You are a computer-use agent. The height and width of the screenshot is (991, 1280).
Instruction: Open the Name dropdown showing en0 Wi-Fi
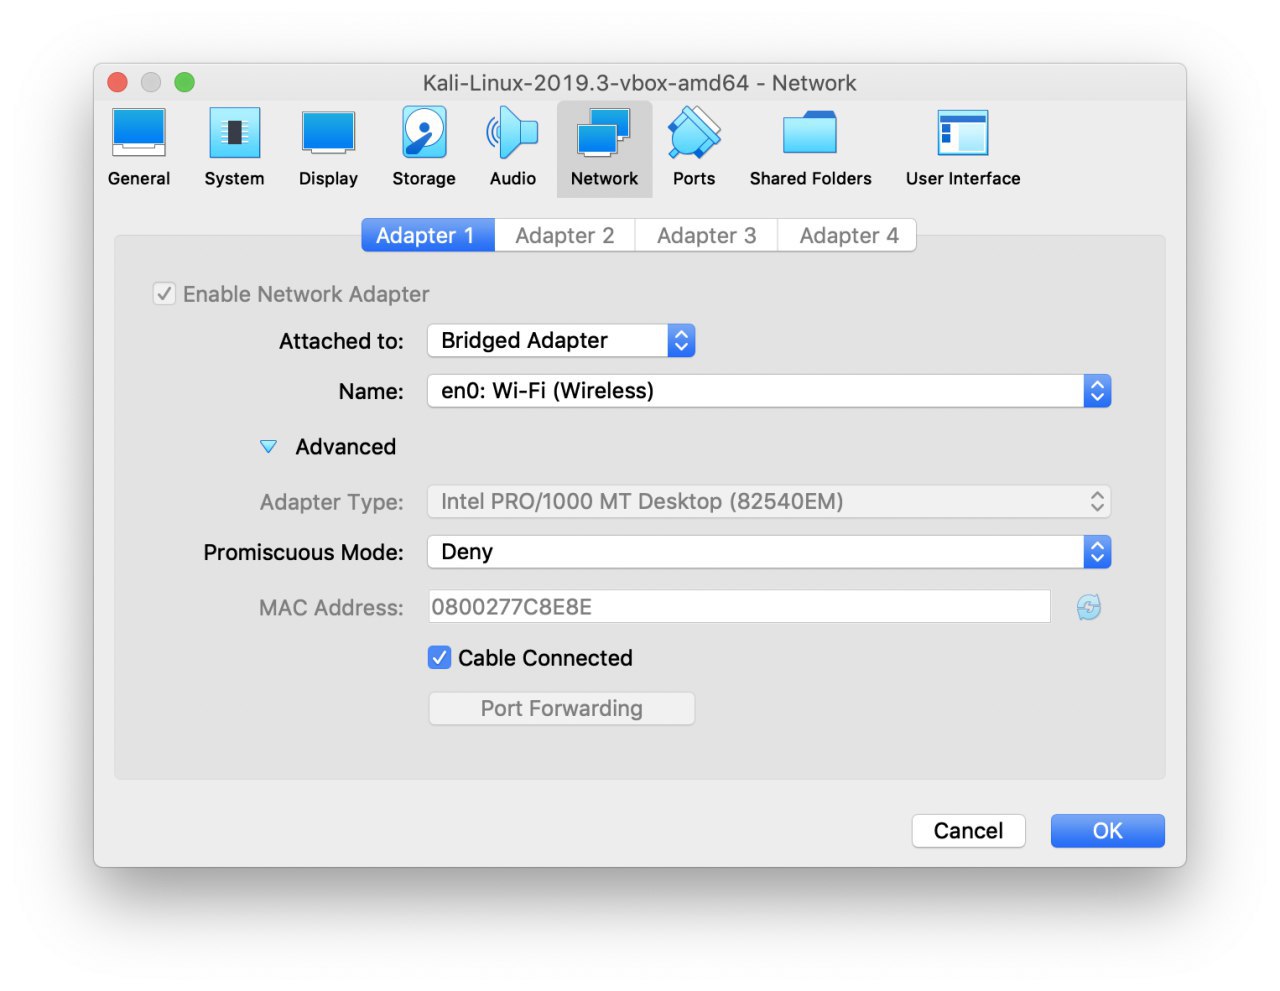(769, 391)
